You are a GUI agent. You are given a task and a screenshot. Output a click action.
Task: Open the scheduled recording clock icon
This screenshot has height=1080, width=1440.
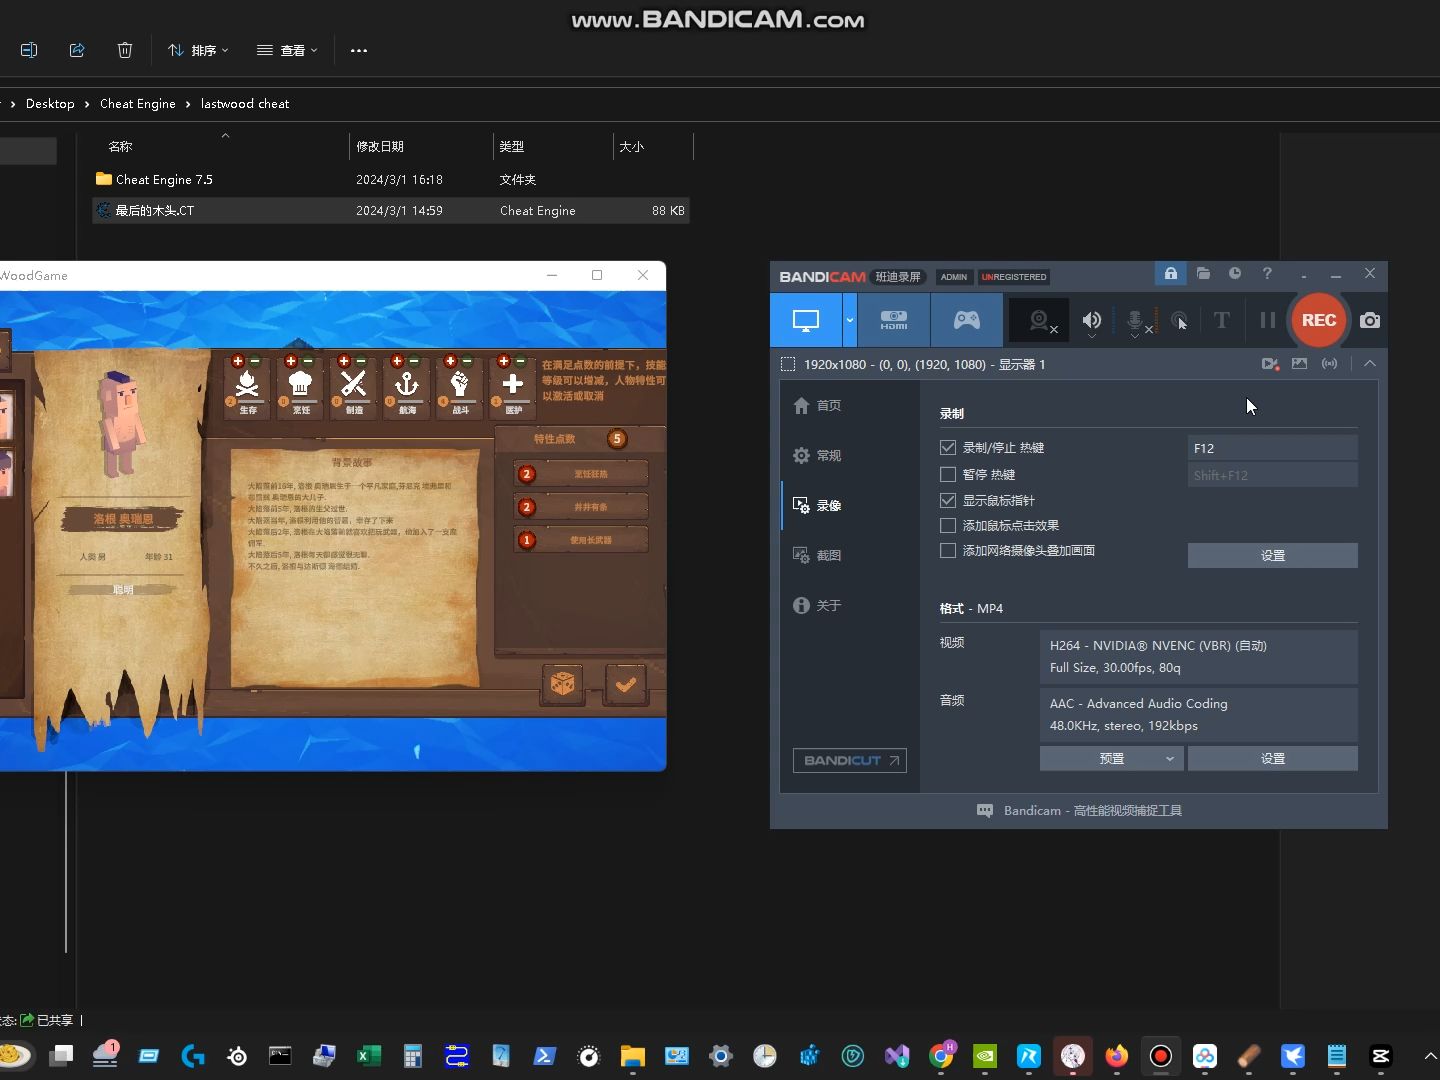(1235, 273)
